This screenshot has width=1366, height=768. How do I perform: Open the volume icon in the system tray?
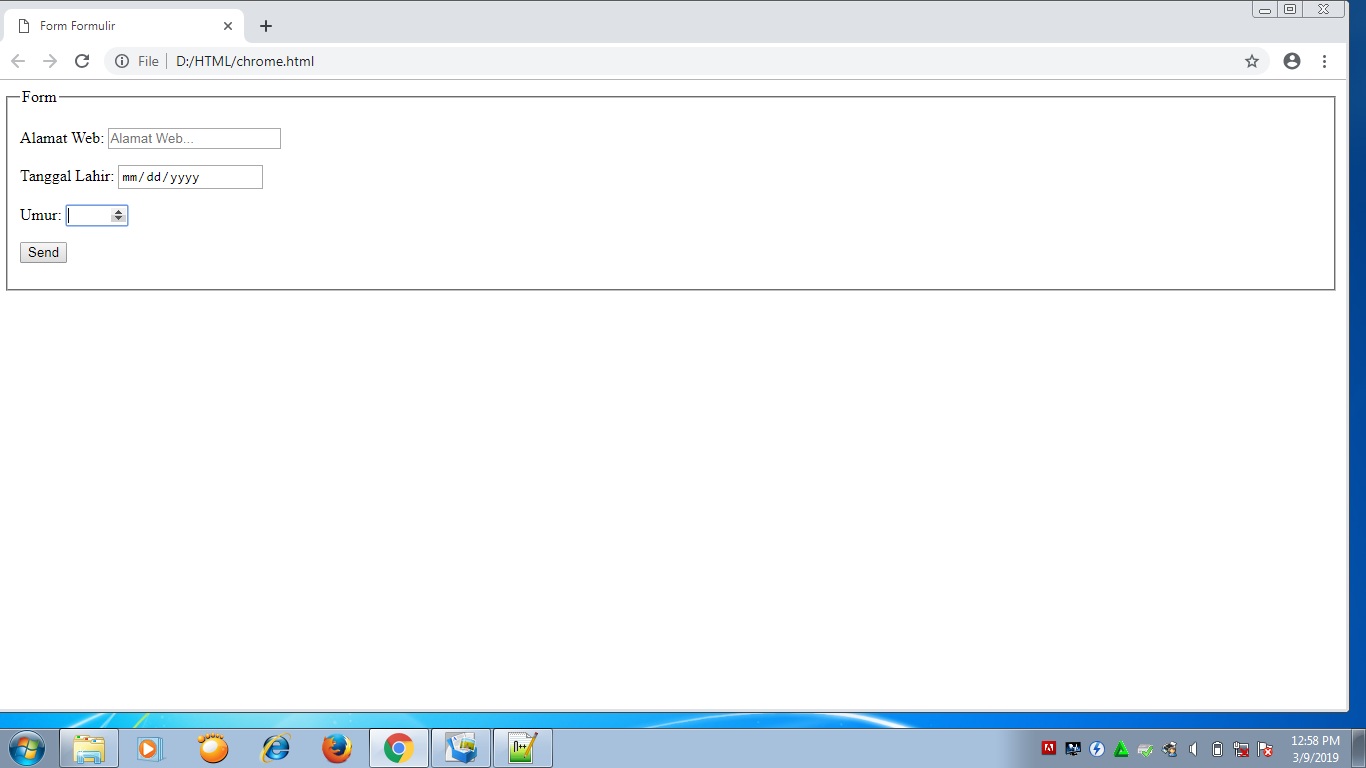tap(1193, 748)
